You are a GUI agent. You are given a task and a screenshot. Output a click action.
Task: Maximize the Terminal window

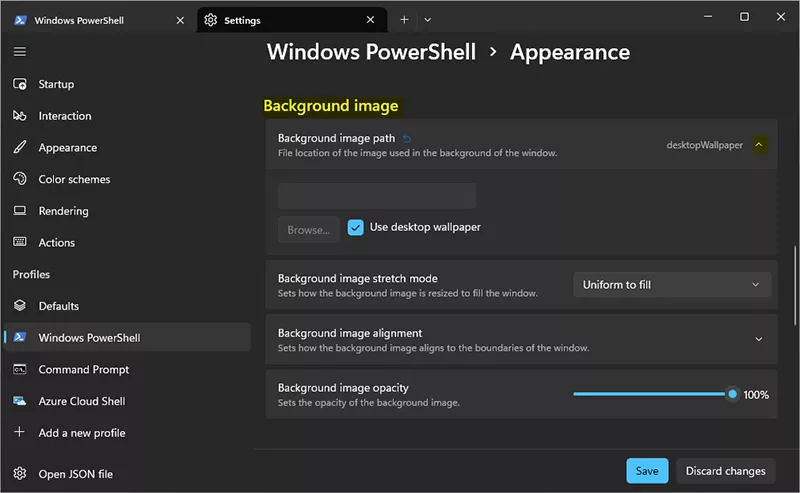pyautogui.click(x=744, y=17)
